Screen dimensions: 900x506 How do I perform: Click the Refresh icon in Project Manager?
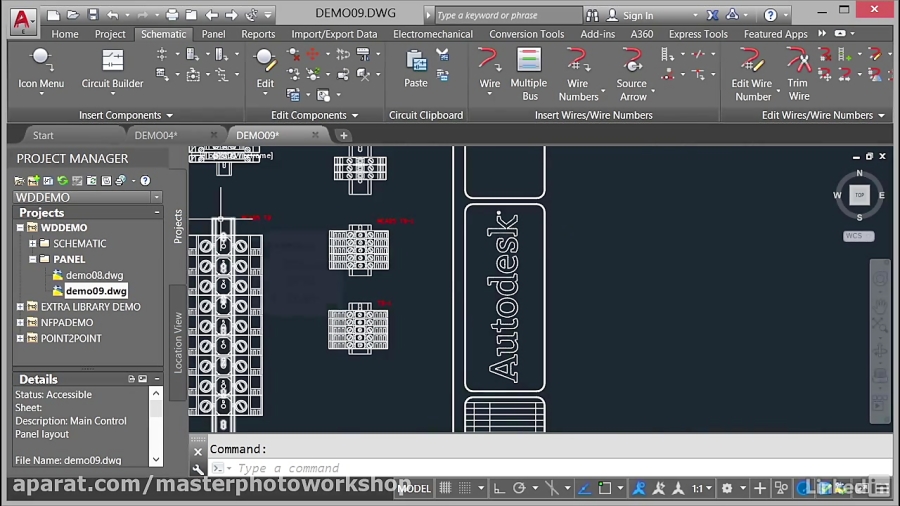click(x=63, y=181)
